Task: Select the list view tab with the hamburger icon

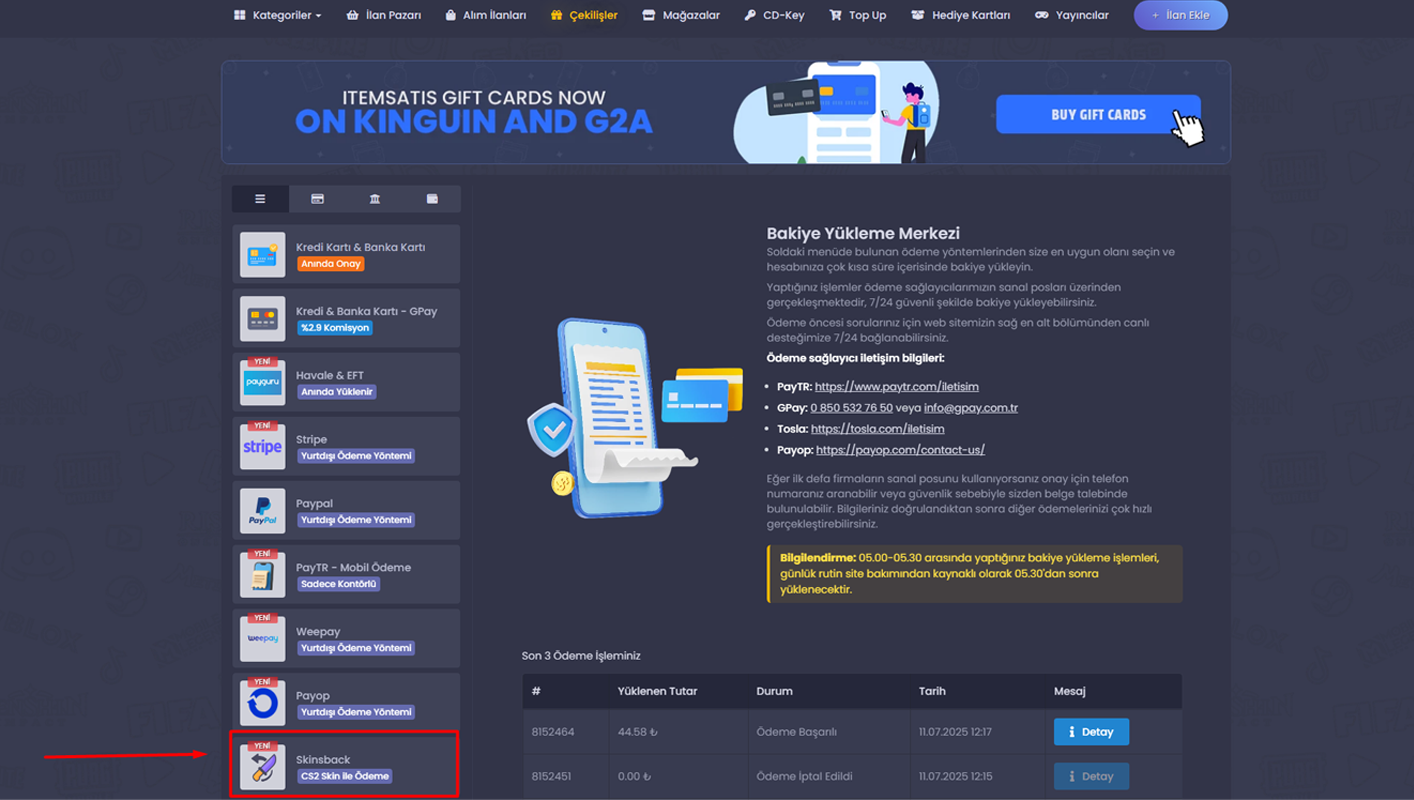Action: click(260, 199)
